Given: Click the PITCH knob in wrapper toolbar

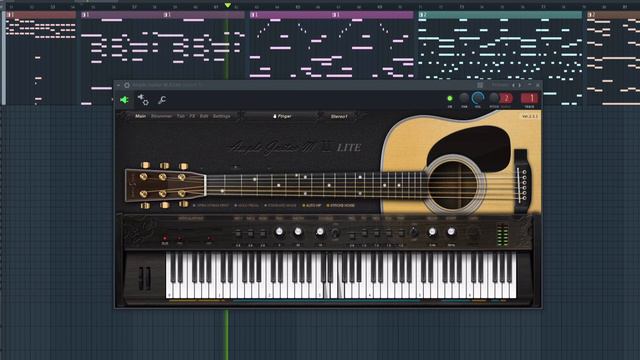Looking at the screenshot, I should click(494, 98).
